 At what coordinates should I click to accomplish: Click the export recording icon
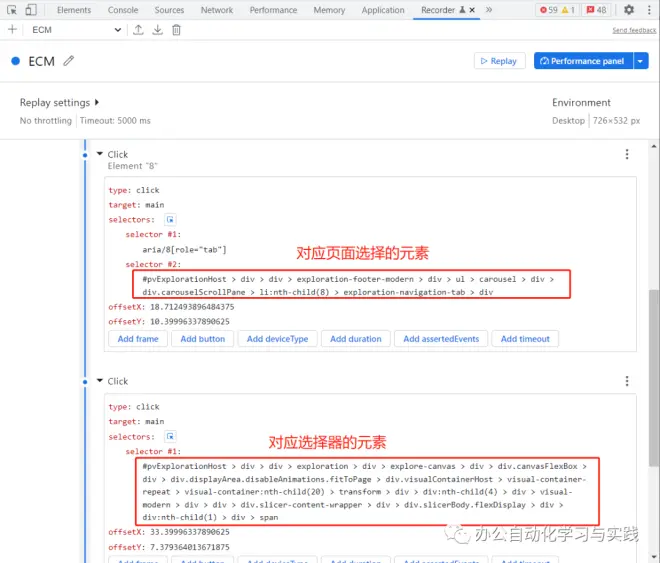(x=157, y=30)
